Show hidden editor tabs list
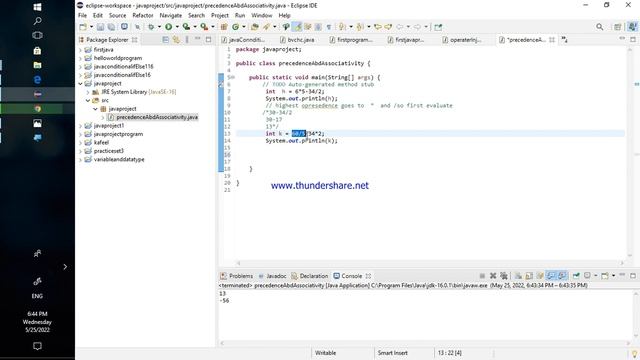640x360 pixels. [564, 40]
